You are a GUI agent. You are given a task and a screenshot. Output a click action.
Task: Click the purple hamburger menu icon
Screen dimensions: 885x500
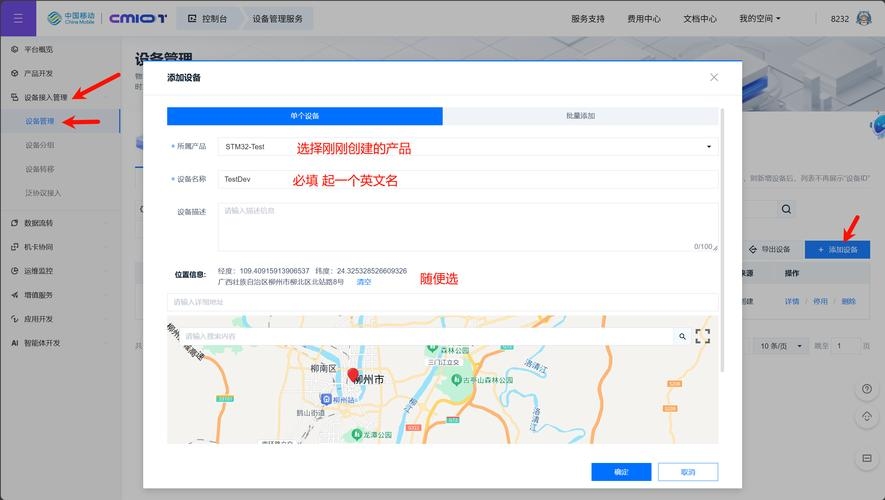pyautogui.click(x=18, y=18)
